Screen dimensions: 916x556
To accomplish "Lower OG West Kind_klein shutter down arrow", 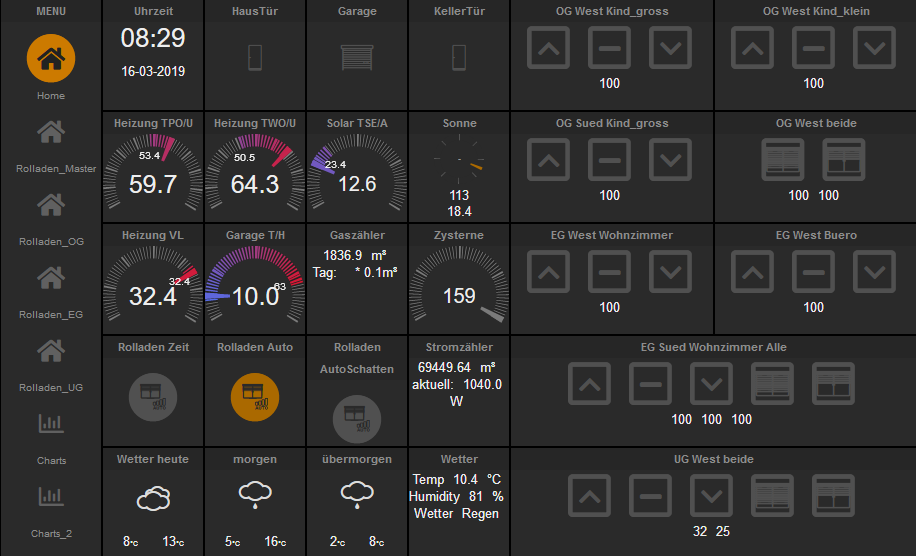I will click(x=874, y=48).
